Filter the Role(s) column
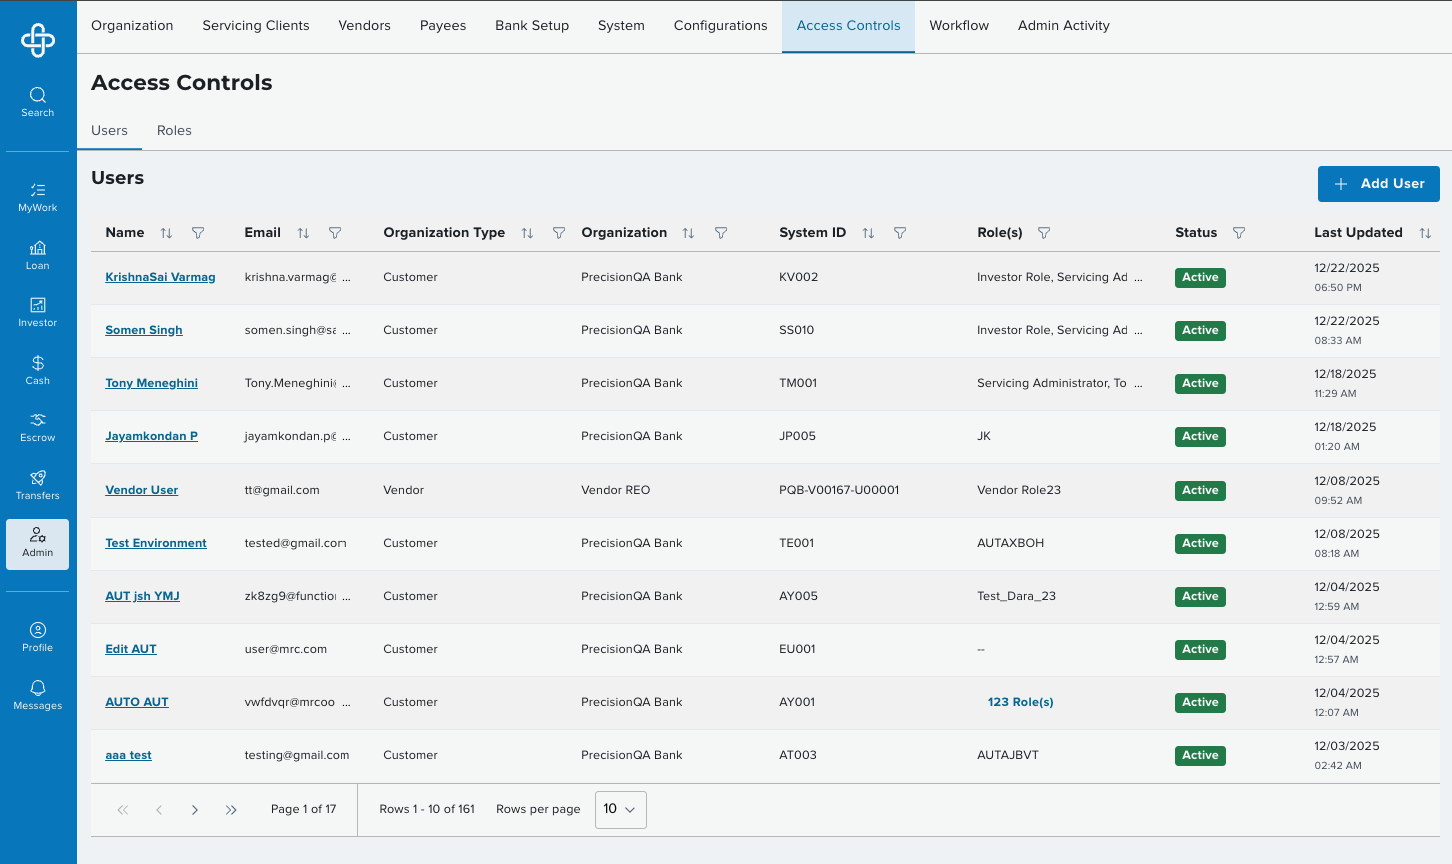 1044,233
